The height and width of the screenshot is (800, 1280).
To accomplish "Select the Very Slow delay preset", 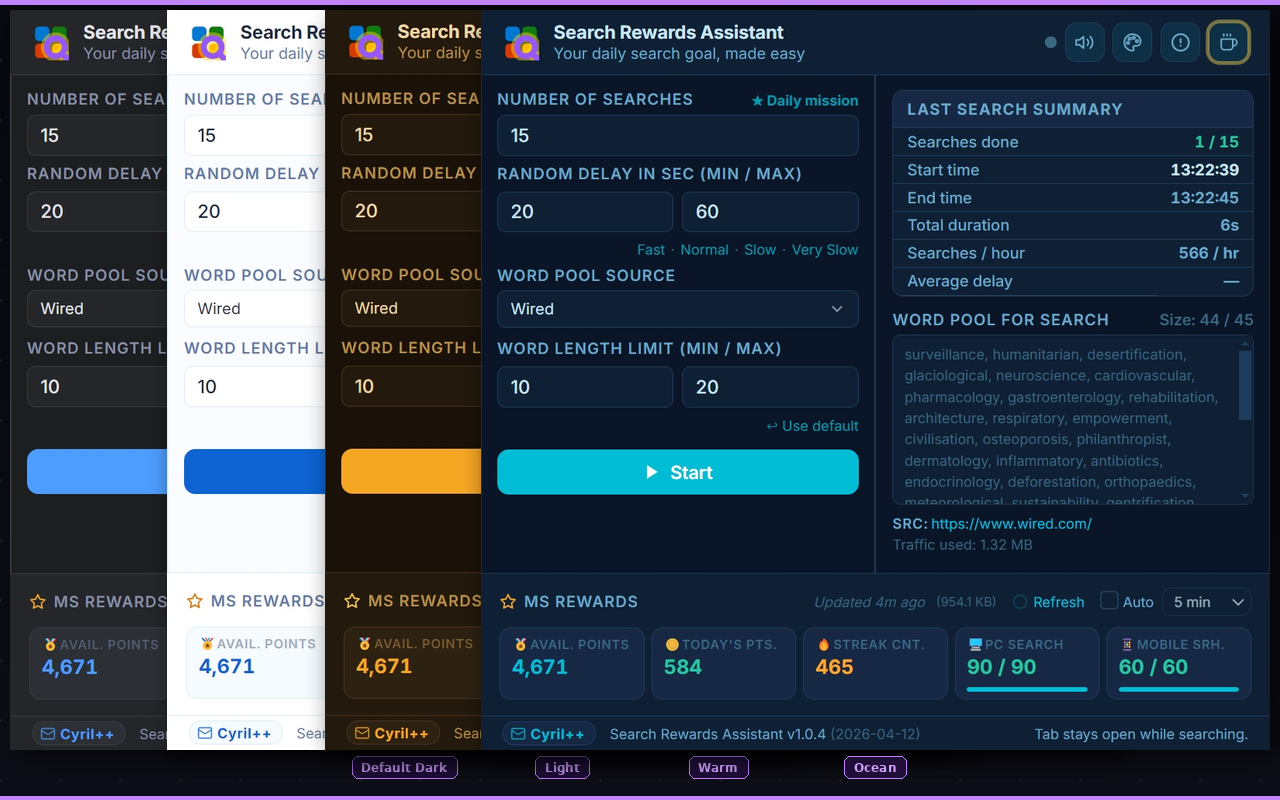I will coord(825,250).
